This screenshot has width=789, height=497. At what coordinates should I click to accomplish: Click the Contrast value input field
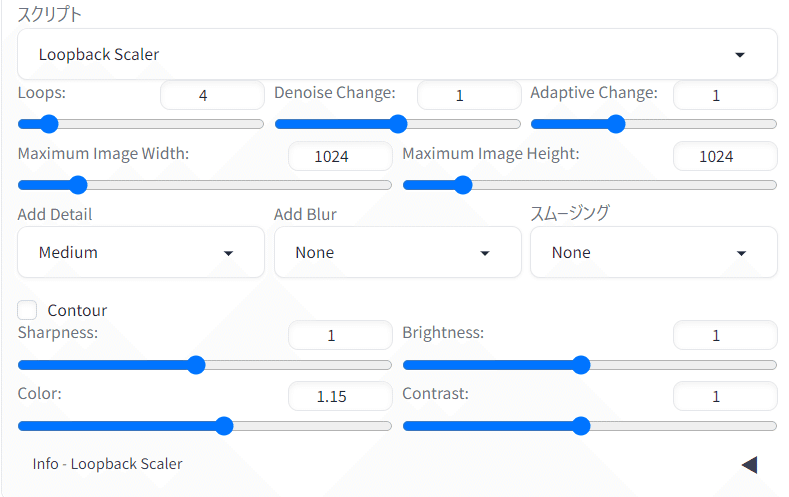[x=724, y=396]
